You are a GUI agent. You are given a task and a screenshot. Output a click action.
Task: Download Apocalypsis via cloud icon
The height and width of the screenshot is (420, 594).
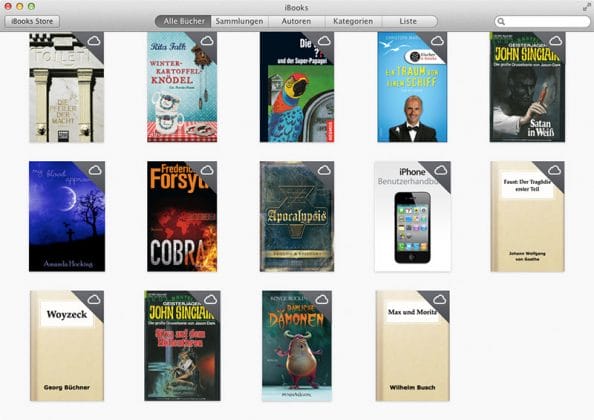324,170
